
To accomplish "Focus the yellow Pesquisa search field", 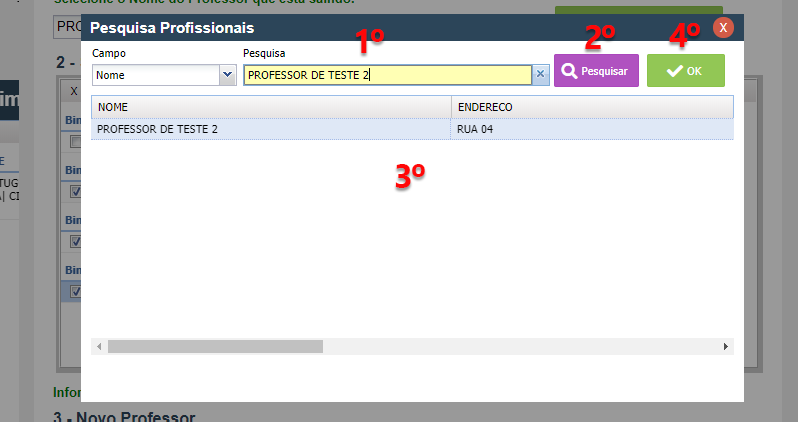I will coord(388,75).
